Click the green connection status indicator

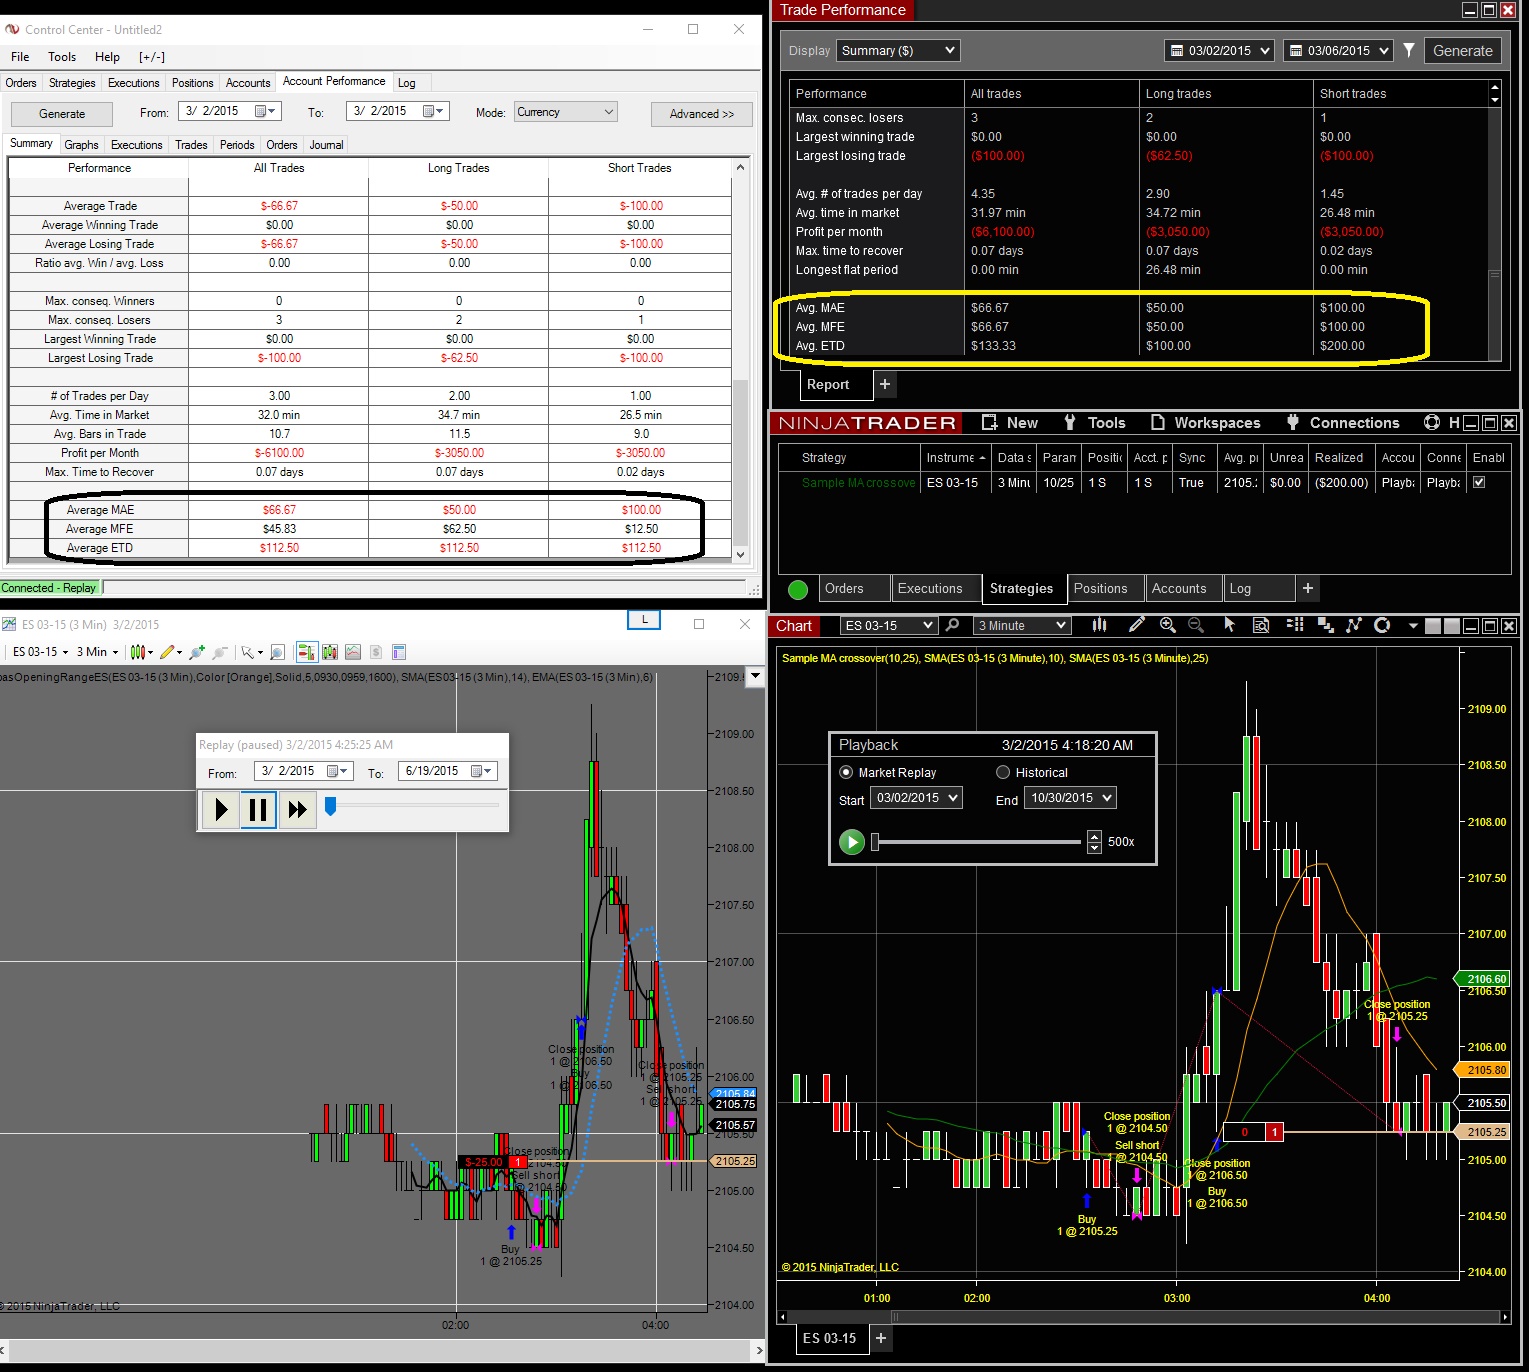pyautogui.click(x=798, y=590)
